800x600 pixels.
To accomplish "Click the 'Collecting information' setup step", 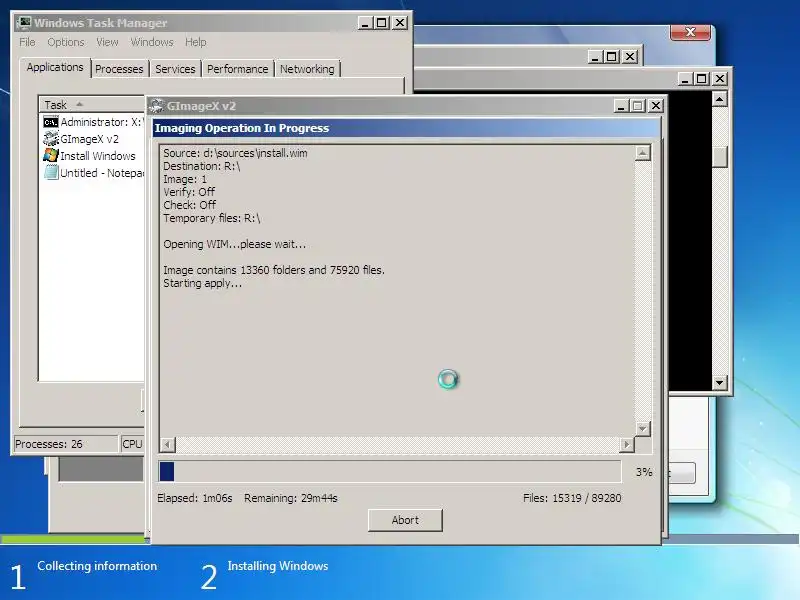I will coord(97,566).
